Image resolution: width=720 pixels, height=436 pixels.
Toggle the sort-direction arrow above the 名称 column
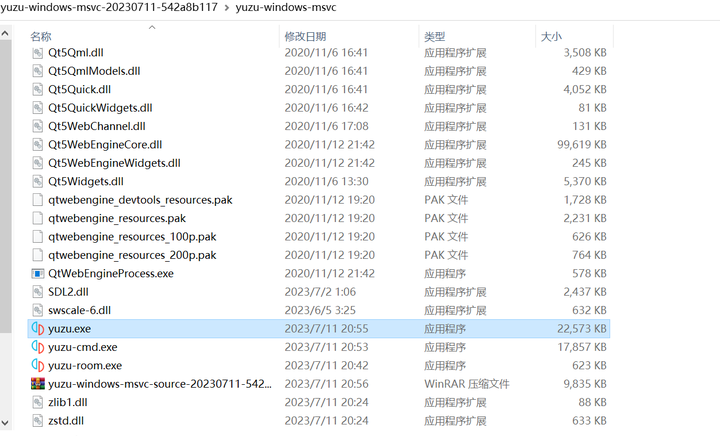click(152, 28)
